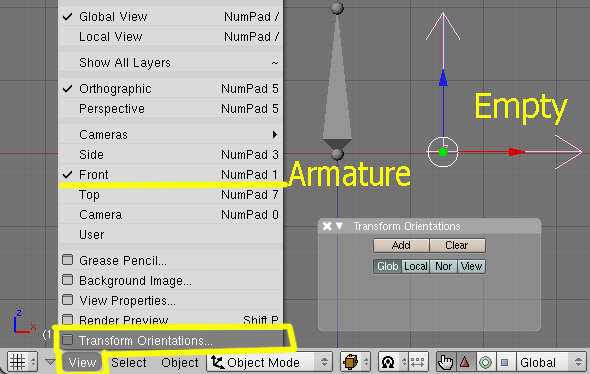Open the pivot point selector icon
The height and width of the screenshot is (374, 590).
click(388, 362)
